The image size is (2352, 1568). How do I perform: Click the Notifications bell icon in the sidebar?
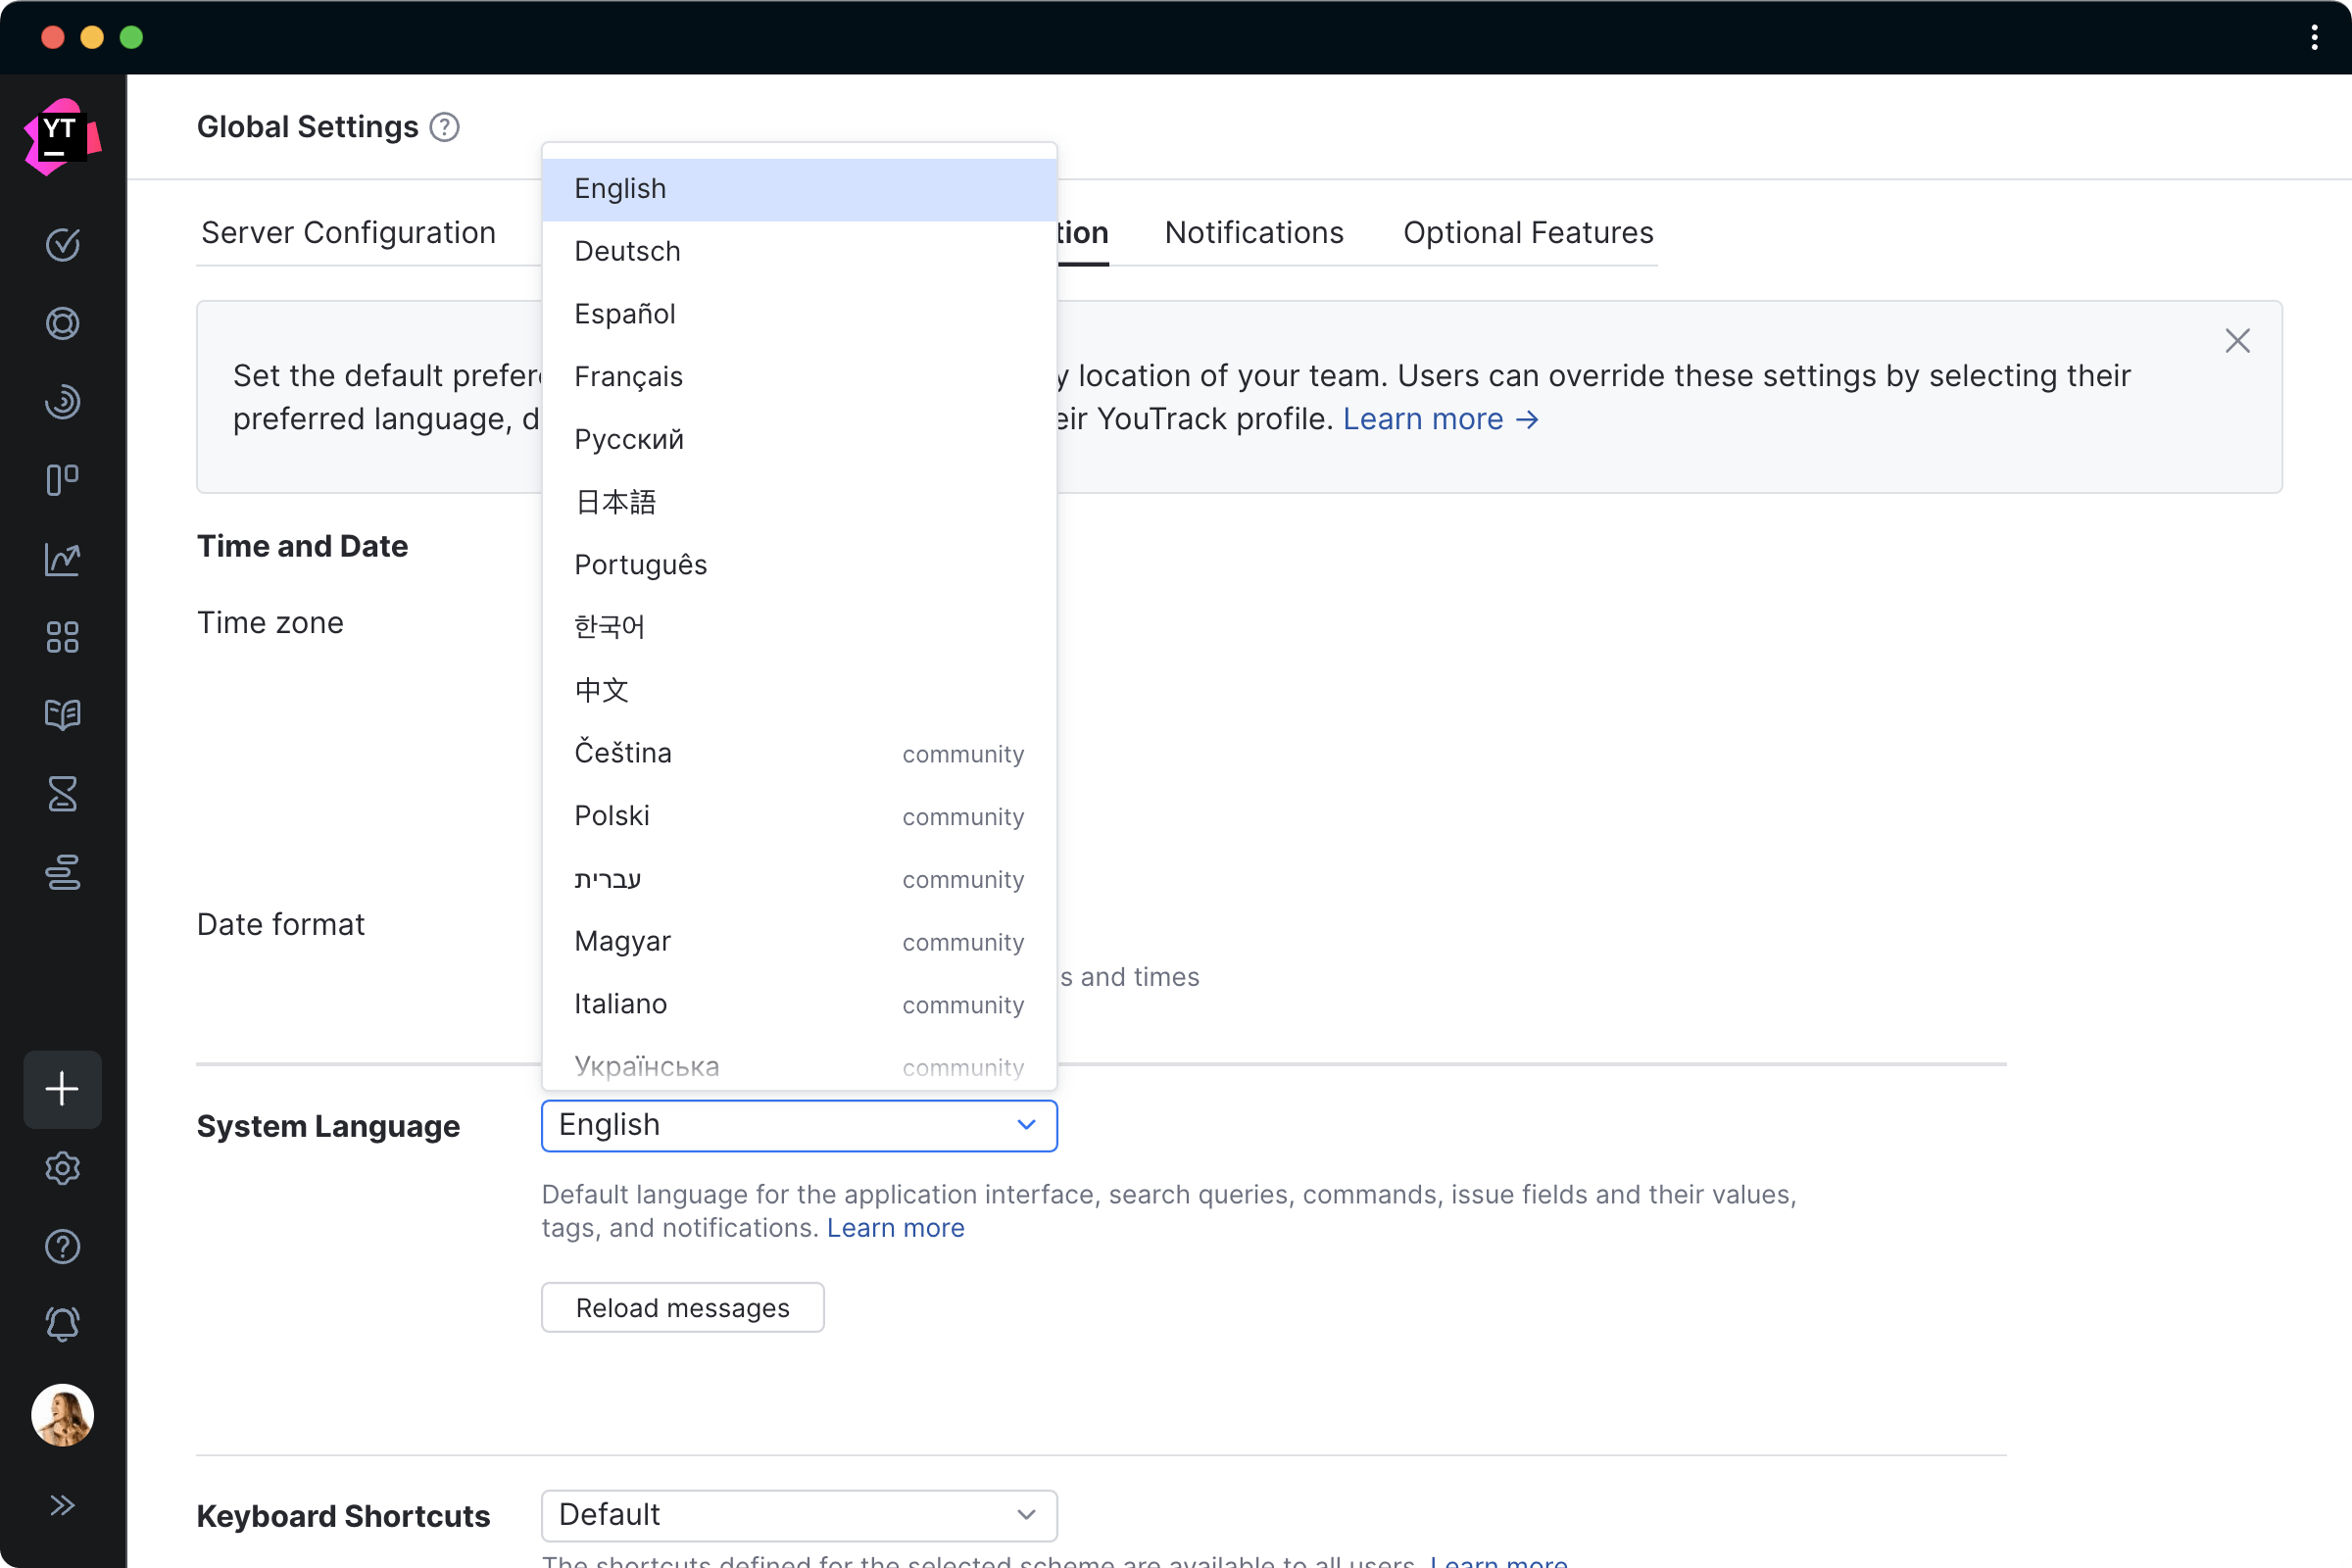click(x=62, y=1324)
